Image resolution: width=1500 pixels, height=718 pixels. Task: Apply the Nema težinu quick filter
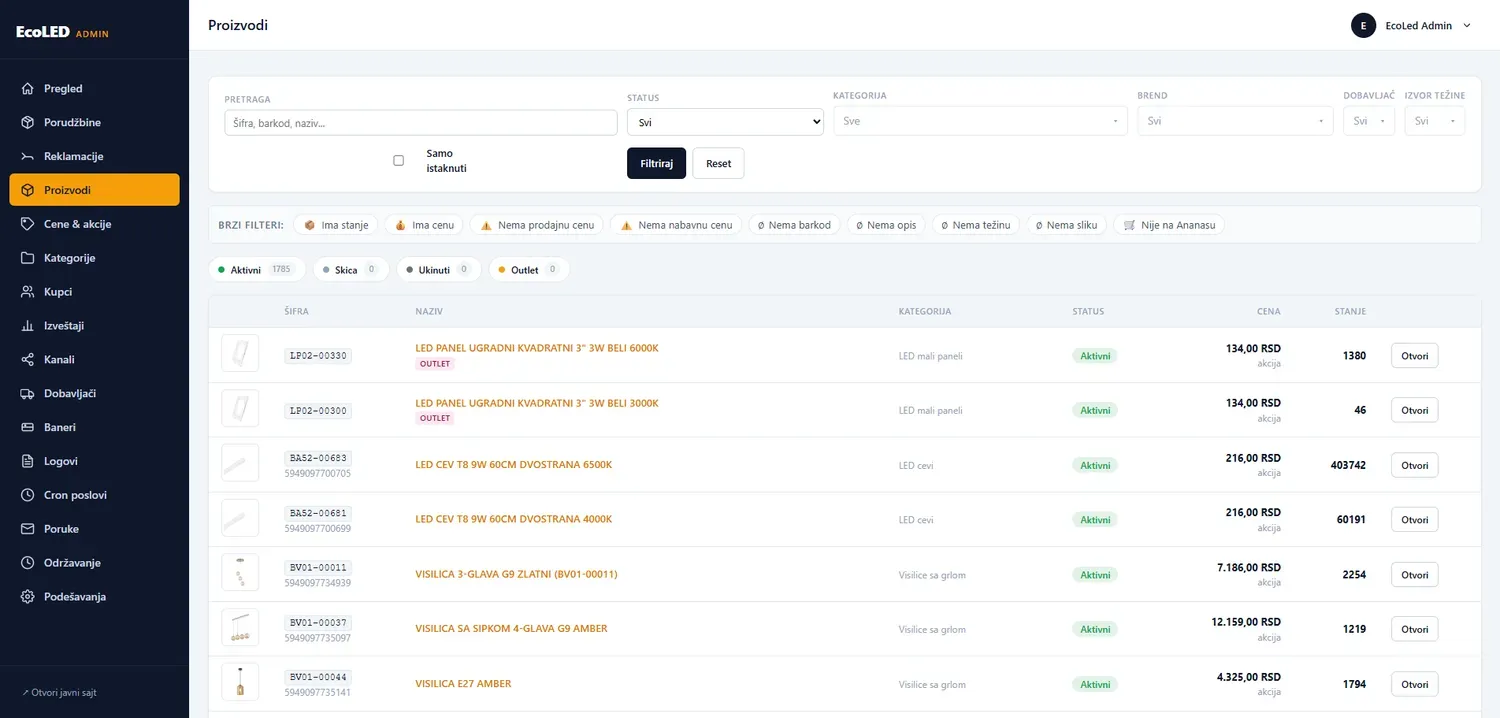[x=976, y=225]
